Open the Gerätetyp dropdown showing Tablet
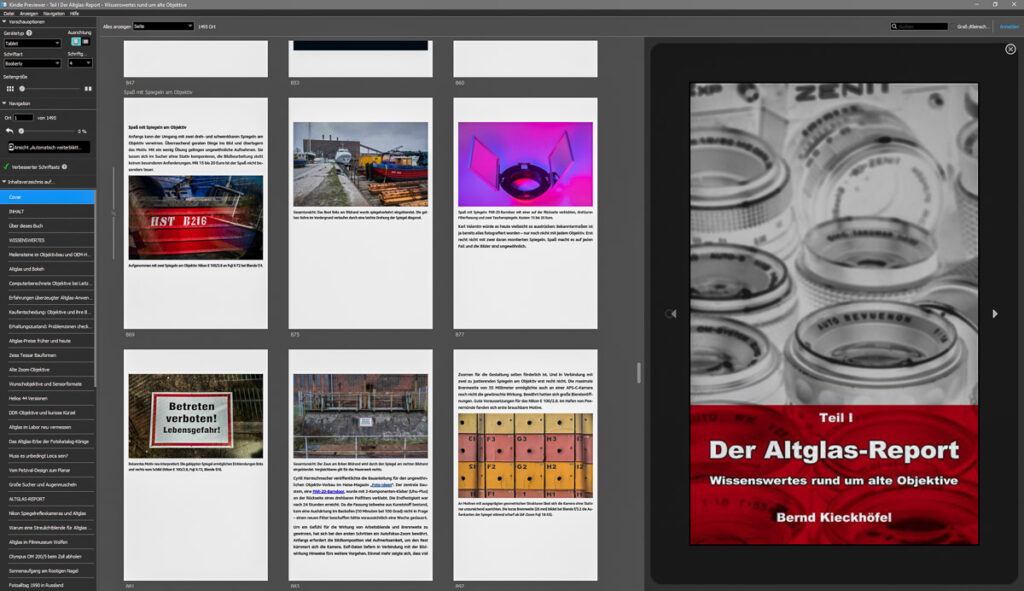1024x591 pixels. (x=32, y=42)
